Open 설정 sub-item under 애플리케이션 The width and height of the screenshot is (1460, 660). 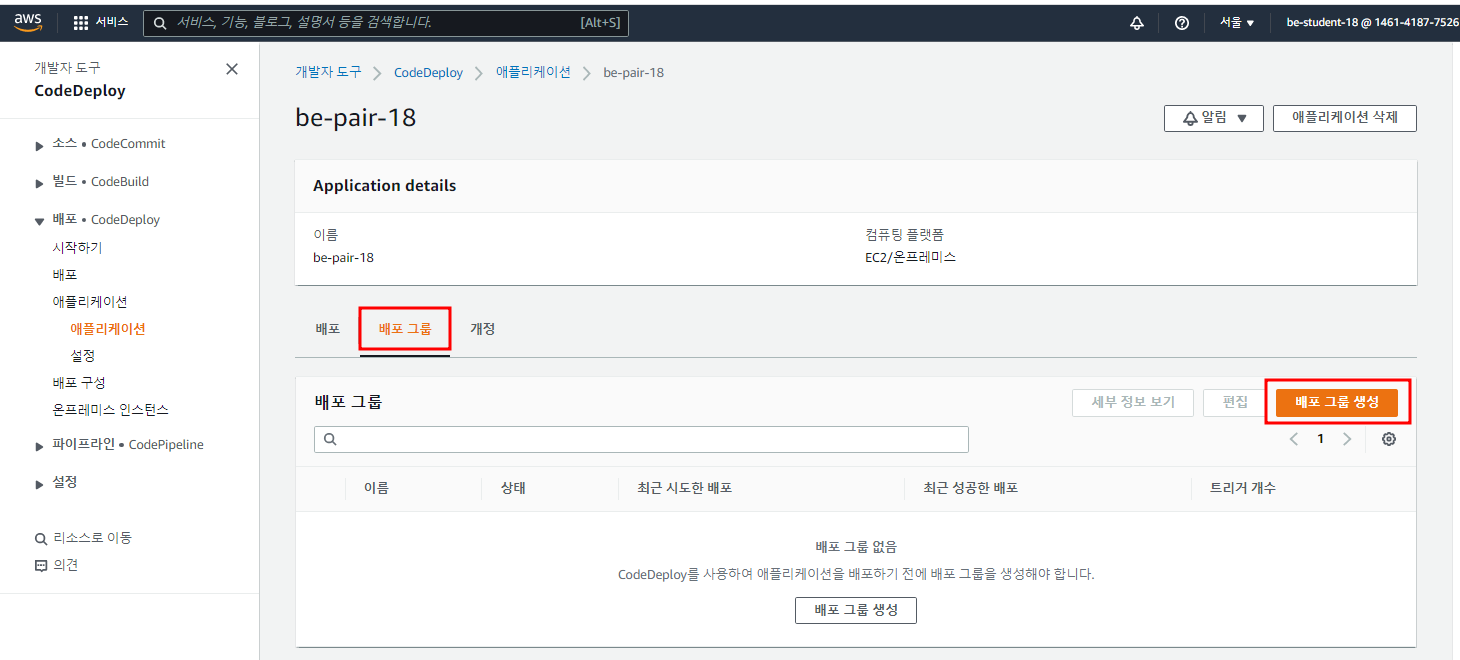pos(83,355)
